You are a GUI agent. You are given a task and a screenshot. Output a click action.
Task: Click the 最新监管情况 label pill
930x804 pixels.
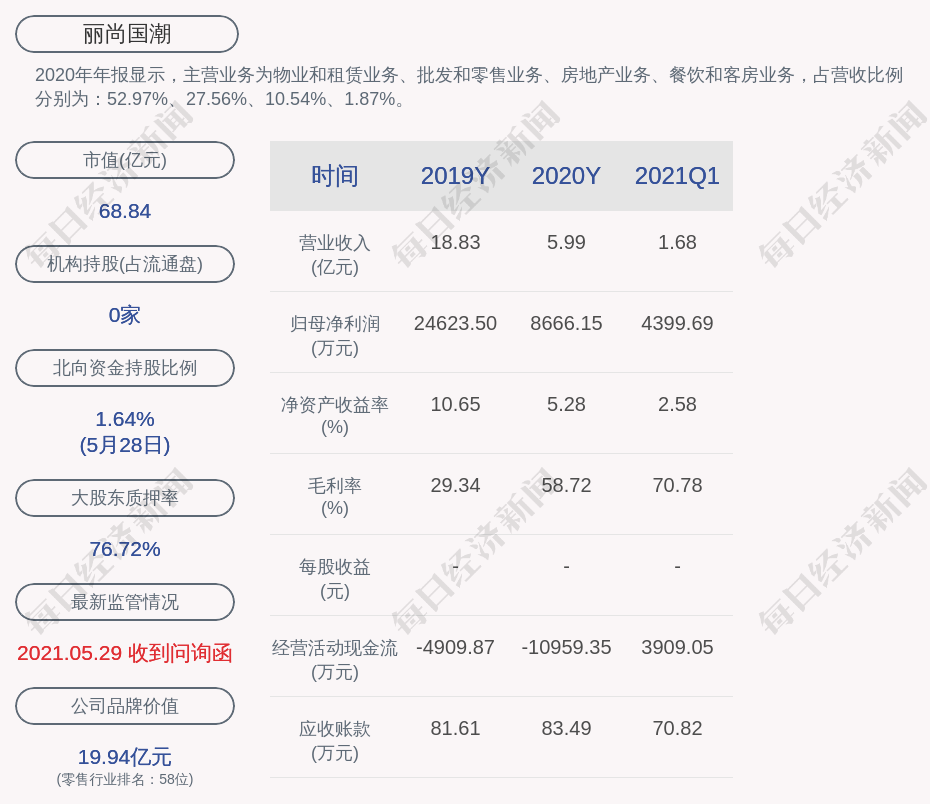click(125, 602)
